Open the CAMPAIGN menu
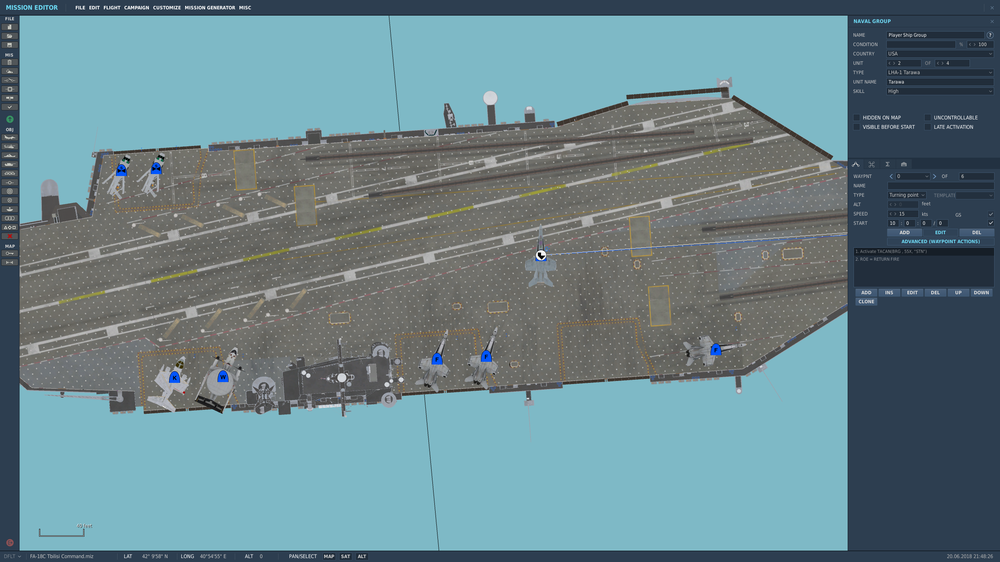Image resolution: width=1000 pixels, height=562 pixels. [136, 8]
